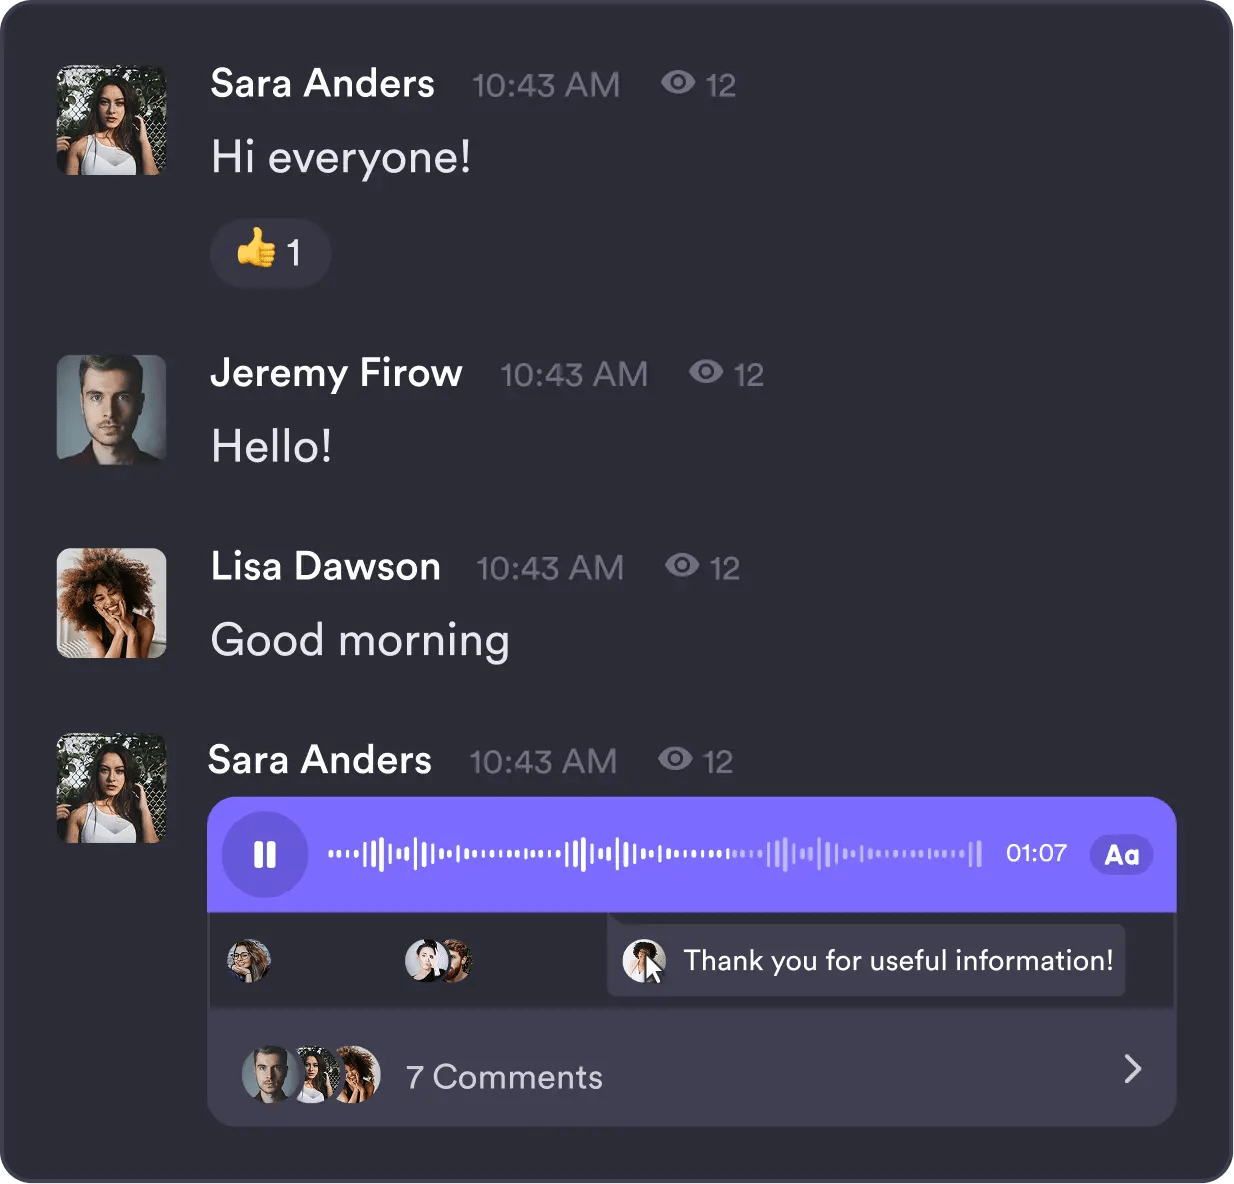The image size is (1234, 1184).
Task: Expand the 7 Comments section
Action: point(504,1076)
